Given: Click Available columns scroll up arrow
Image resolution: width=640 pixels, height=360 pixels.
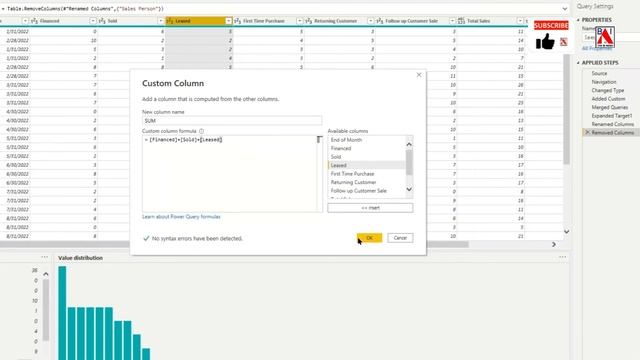Looking at the screenshot, I should pyautogui.click(x=409, y=144).
